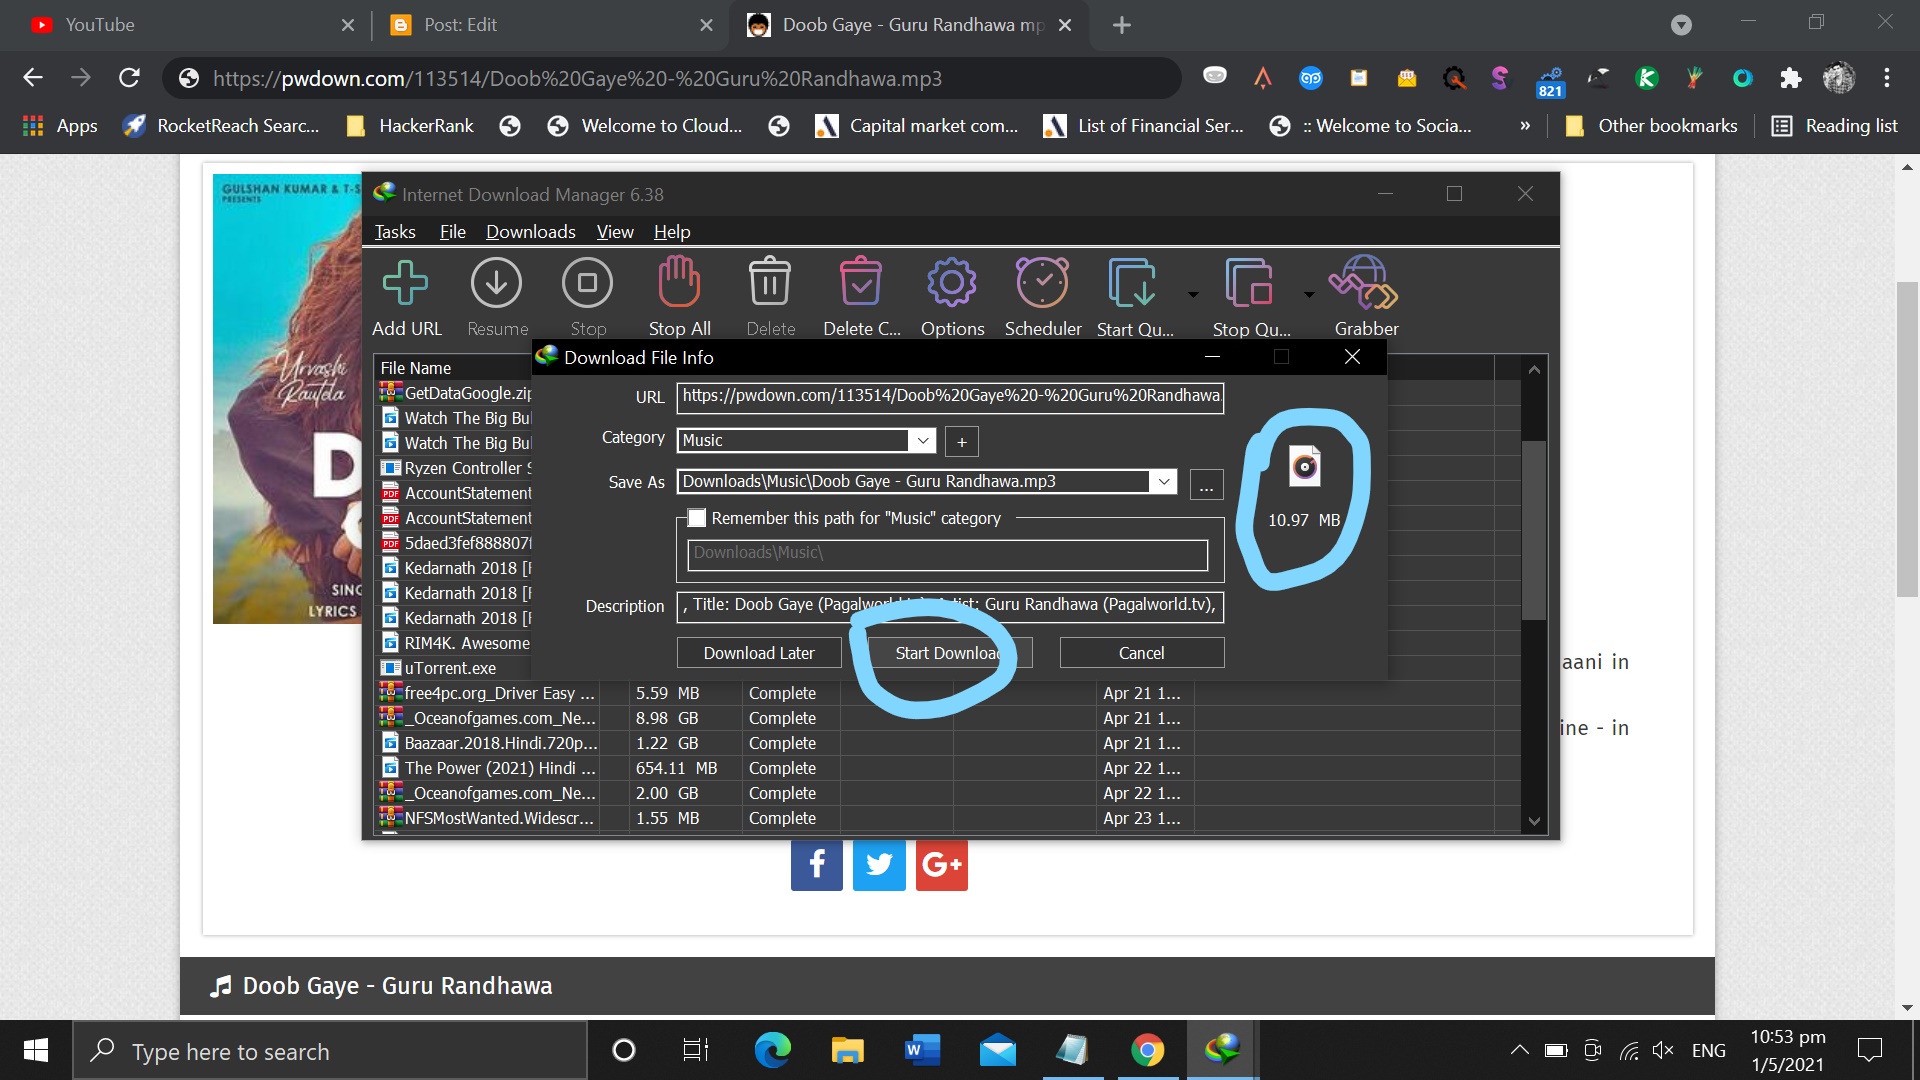Click the plus button beside Category

click(962, 441)
